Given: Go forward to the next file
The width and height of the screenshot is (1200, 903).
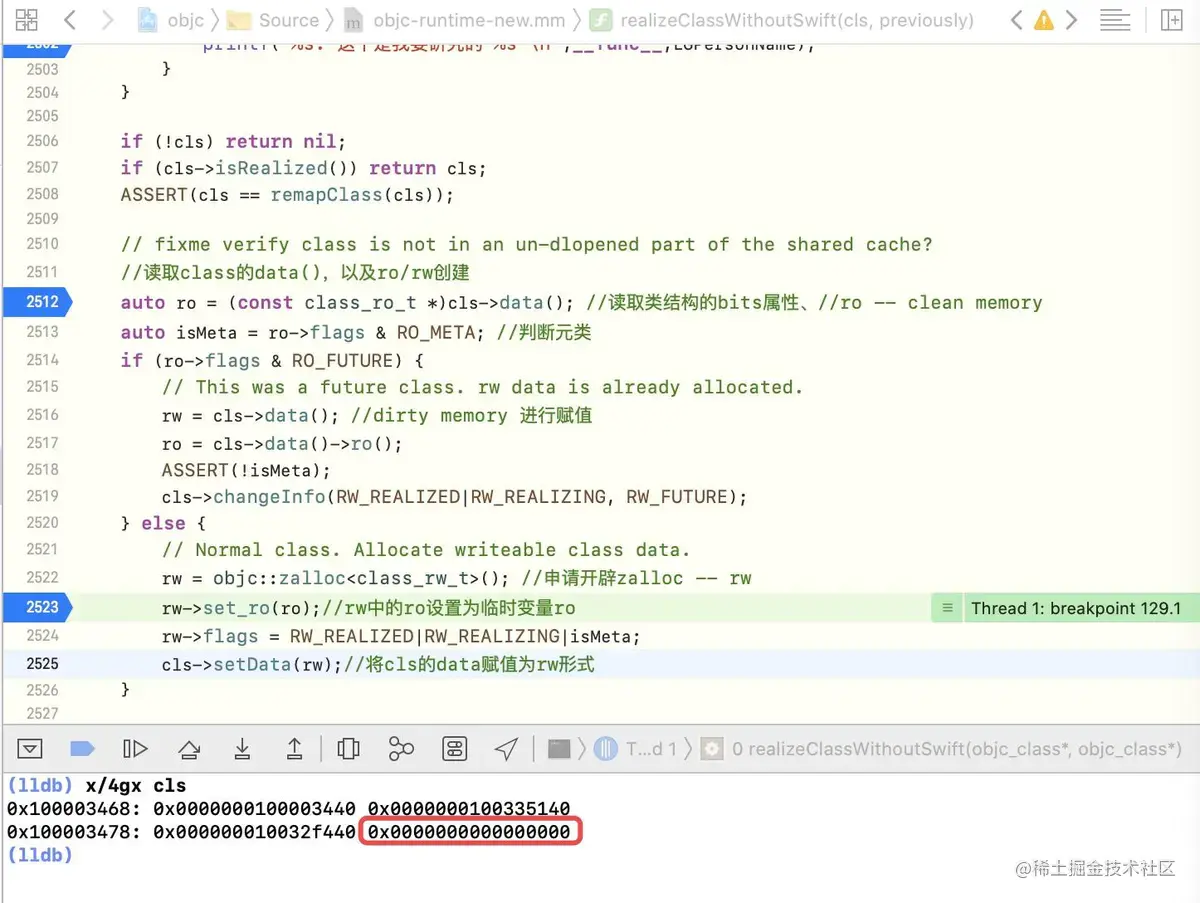Looking at the screenshot, I should pos(109,20).
